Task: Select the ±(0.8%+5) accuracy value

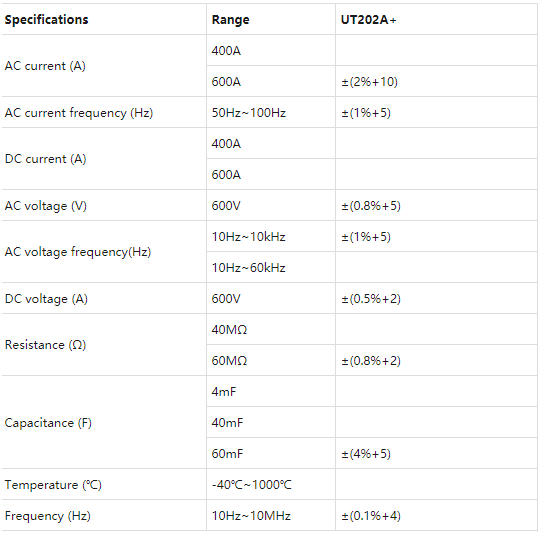Action: [x=371, y=206]
